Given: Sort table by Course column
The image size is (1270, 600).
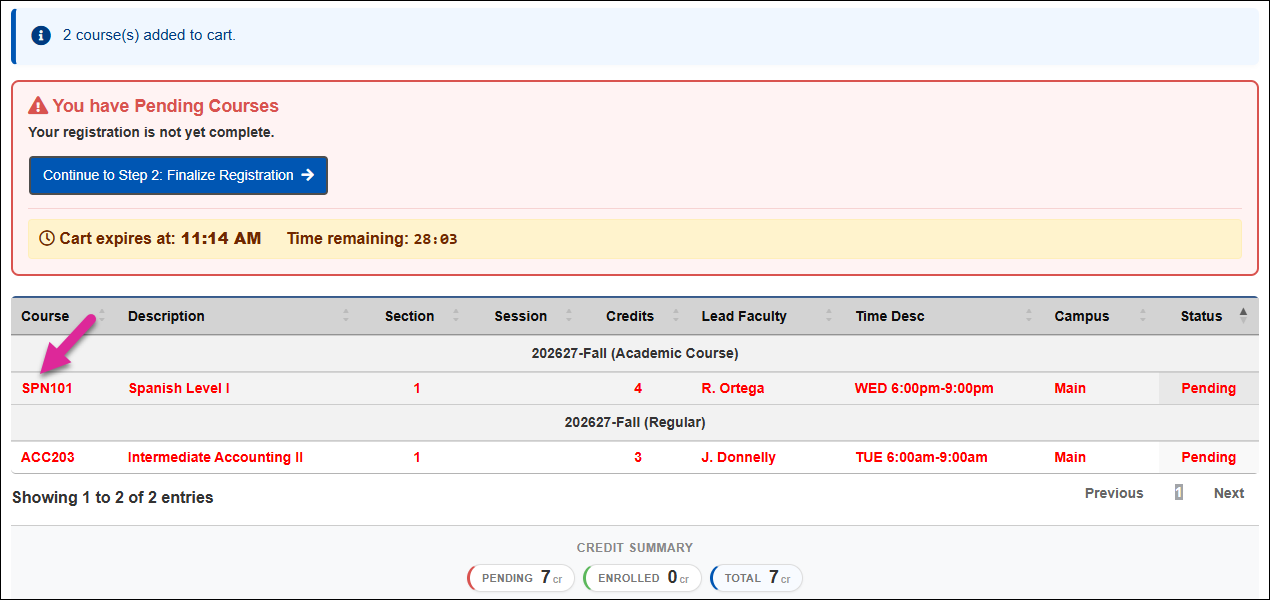Looking at the screenshot, I should [62, 316].
